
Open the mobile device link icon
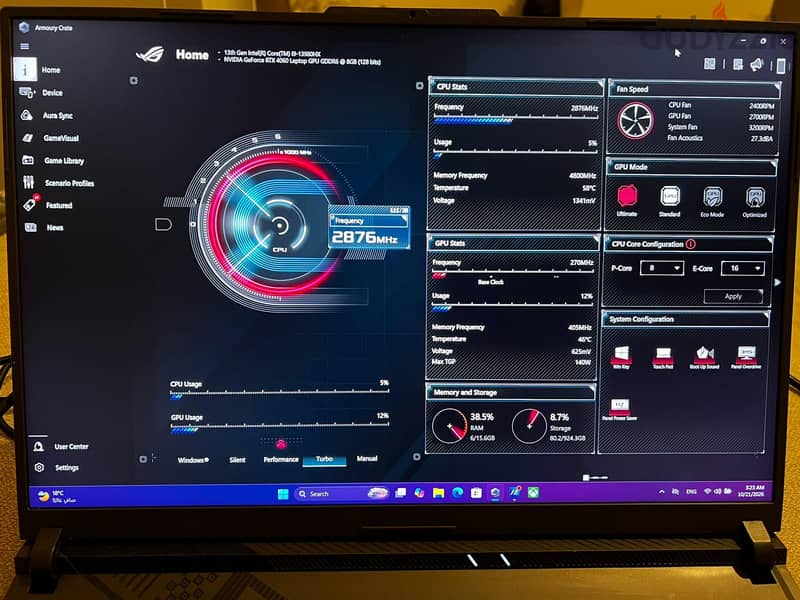tap(781, 66)
